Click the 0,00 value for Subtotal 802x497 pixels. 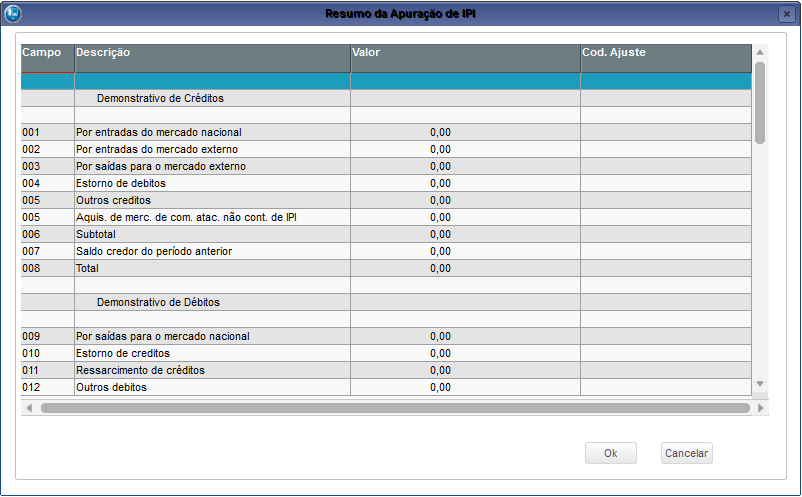click(x=440, y=234)
